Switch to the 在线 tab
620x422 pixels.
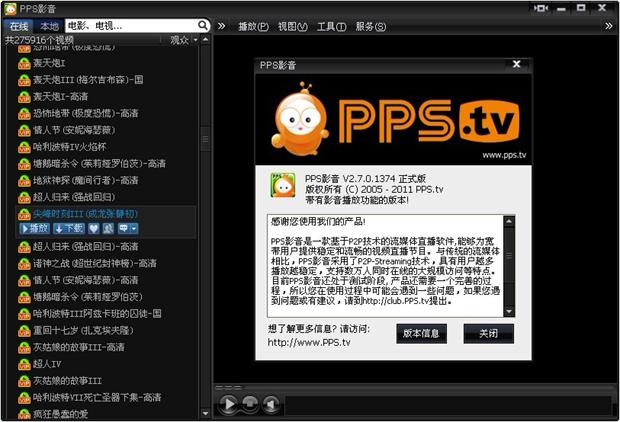pos(20,25)
